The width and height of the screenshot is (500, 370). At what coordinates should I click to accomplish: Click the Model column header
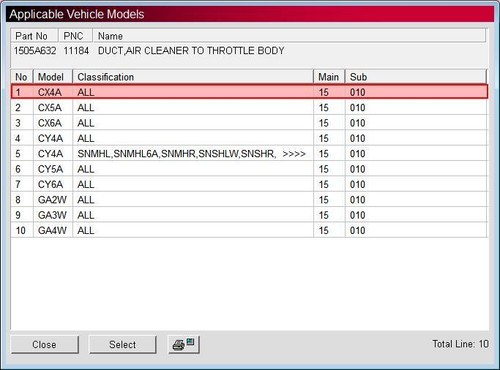coord(53,77)
